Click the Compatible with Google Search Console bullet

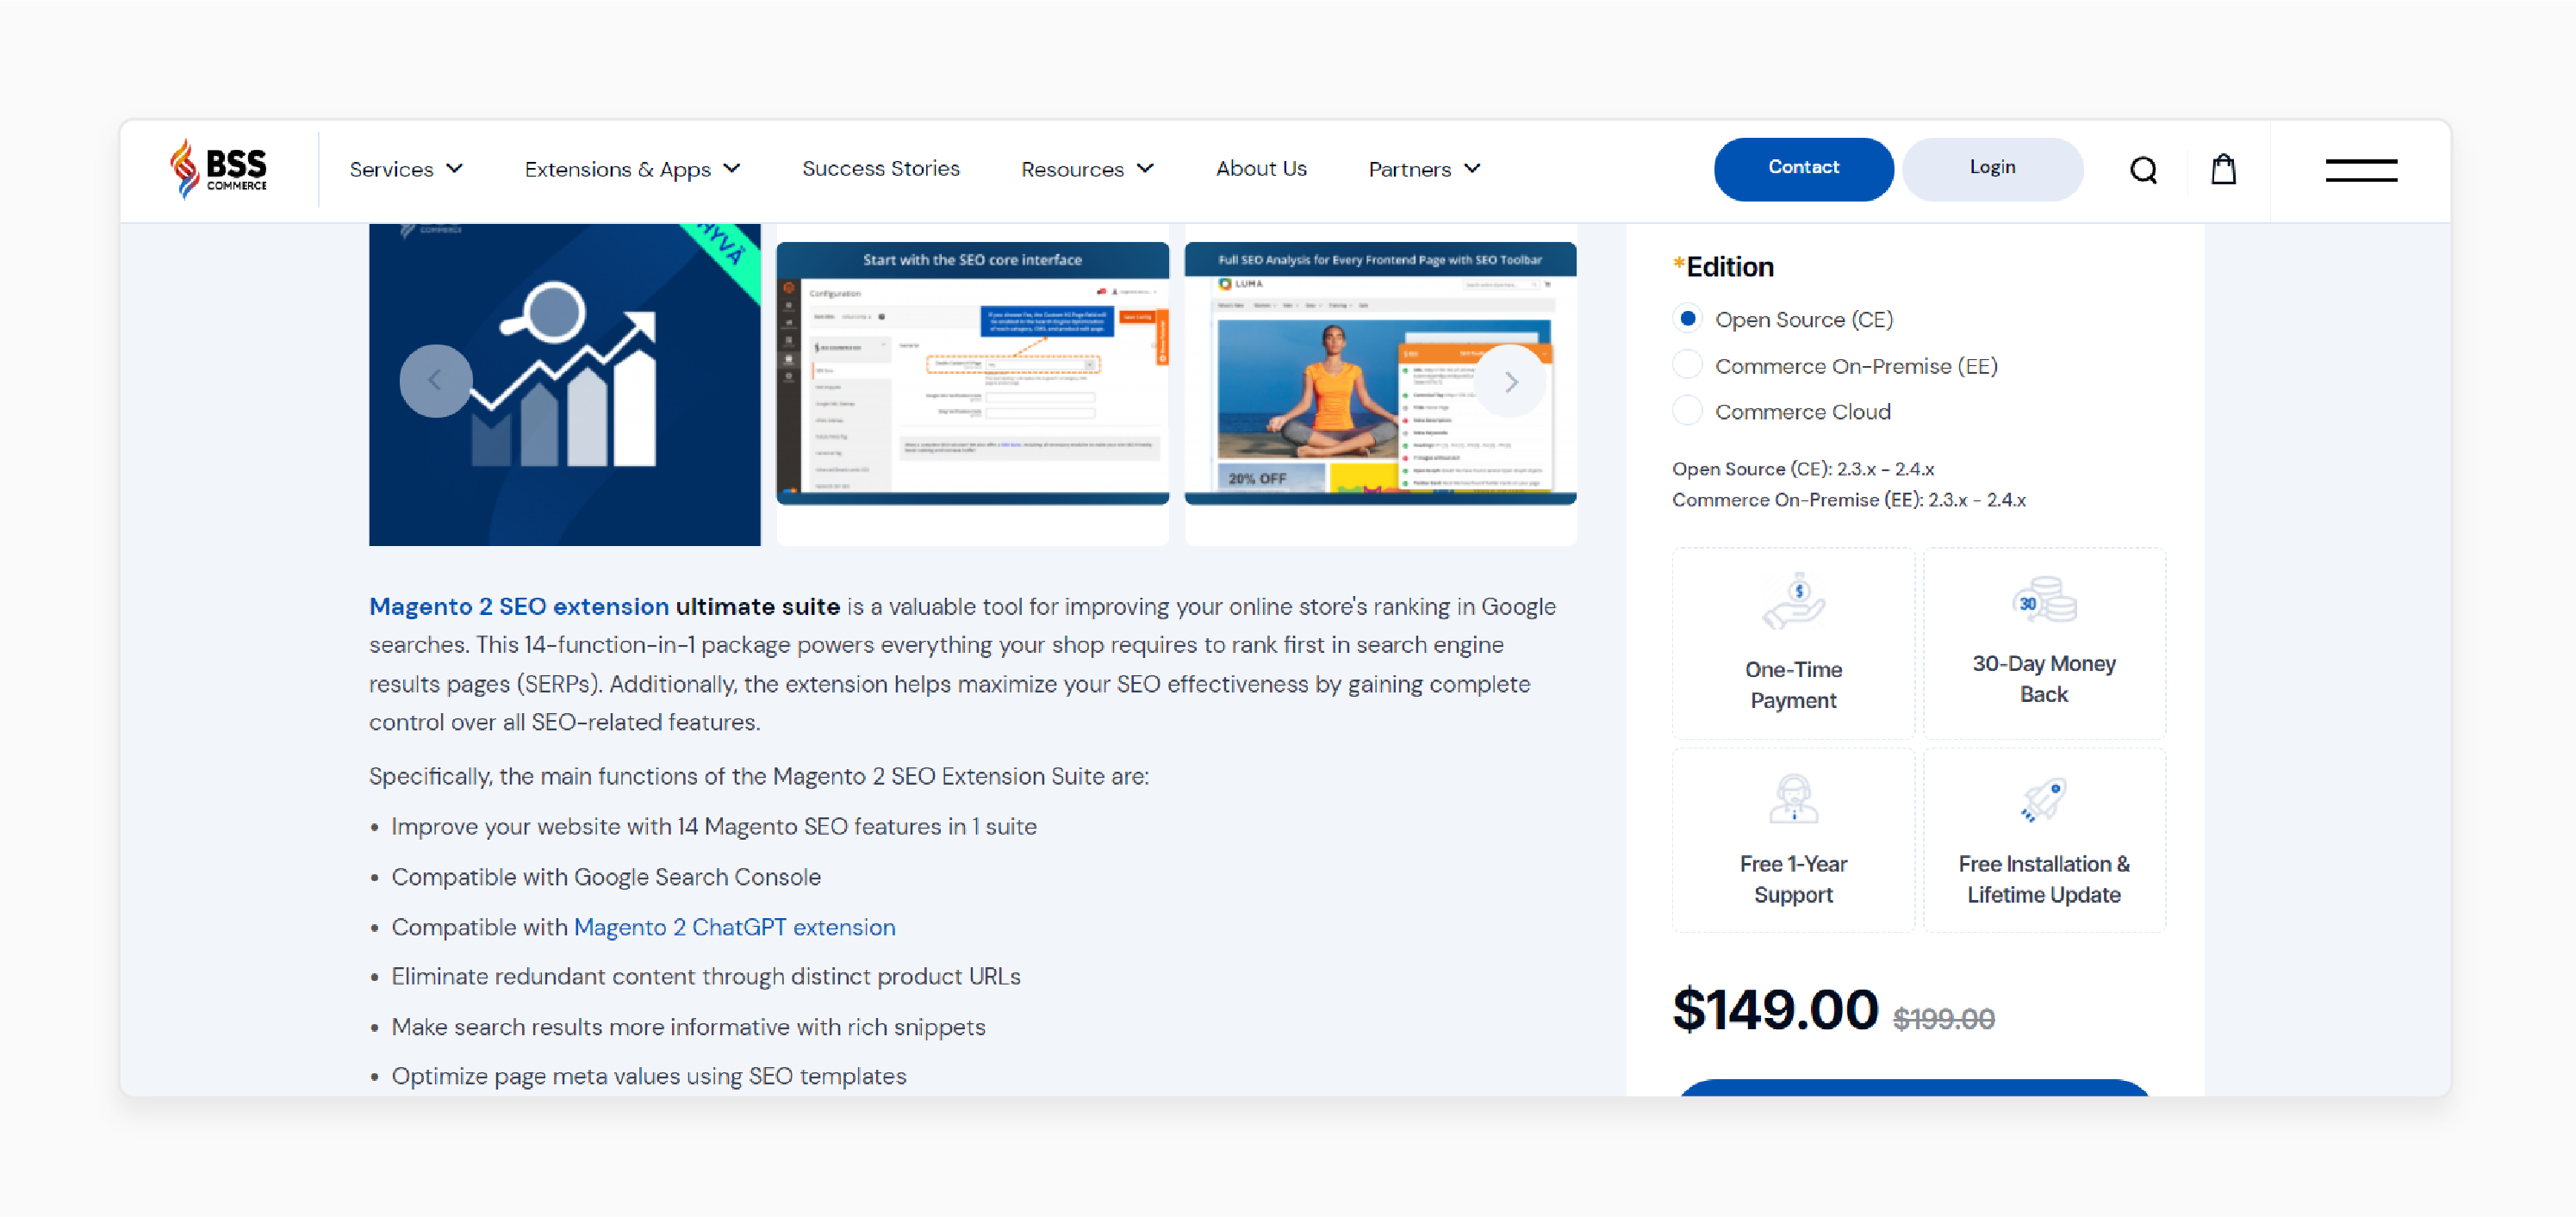click(605, 877)
